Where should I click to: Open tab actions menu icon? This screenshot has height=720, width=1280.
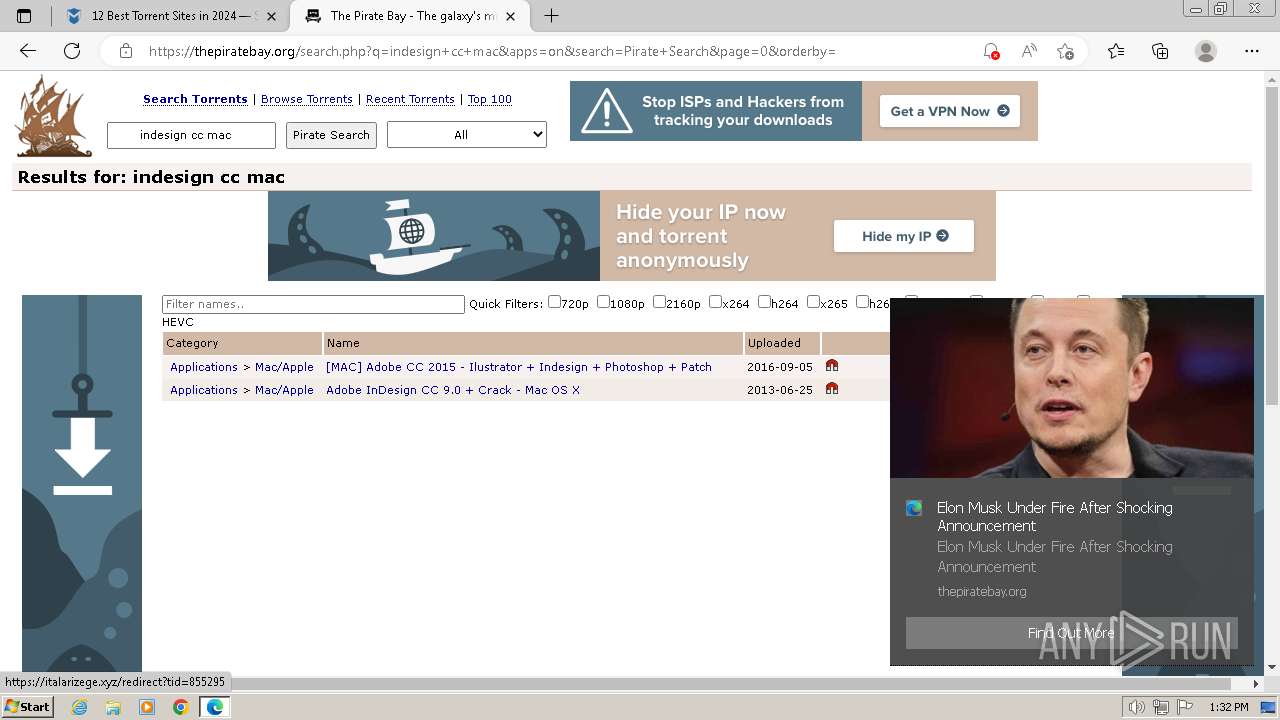tap(24, 16)
